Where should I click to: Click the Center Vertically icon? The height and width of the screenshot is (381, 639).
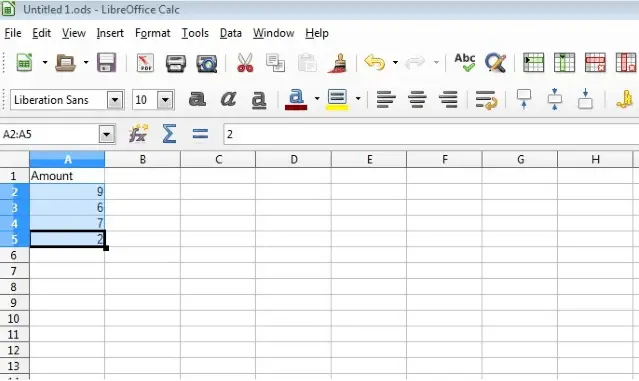555,99
